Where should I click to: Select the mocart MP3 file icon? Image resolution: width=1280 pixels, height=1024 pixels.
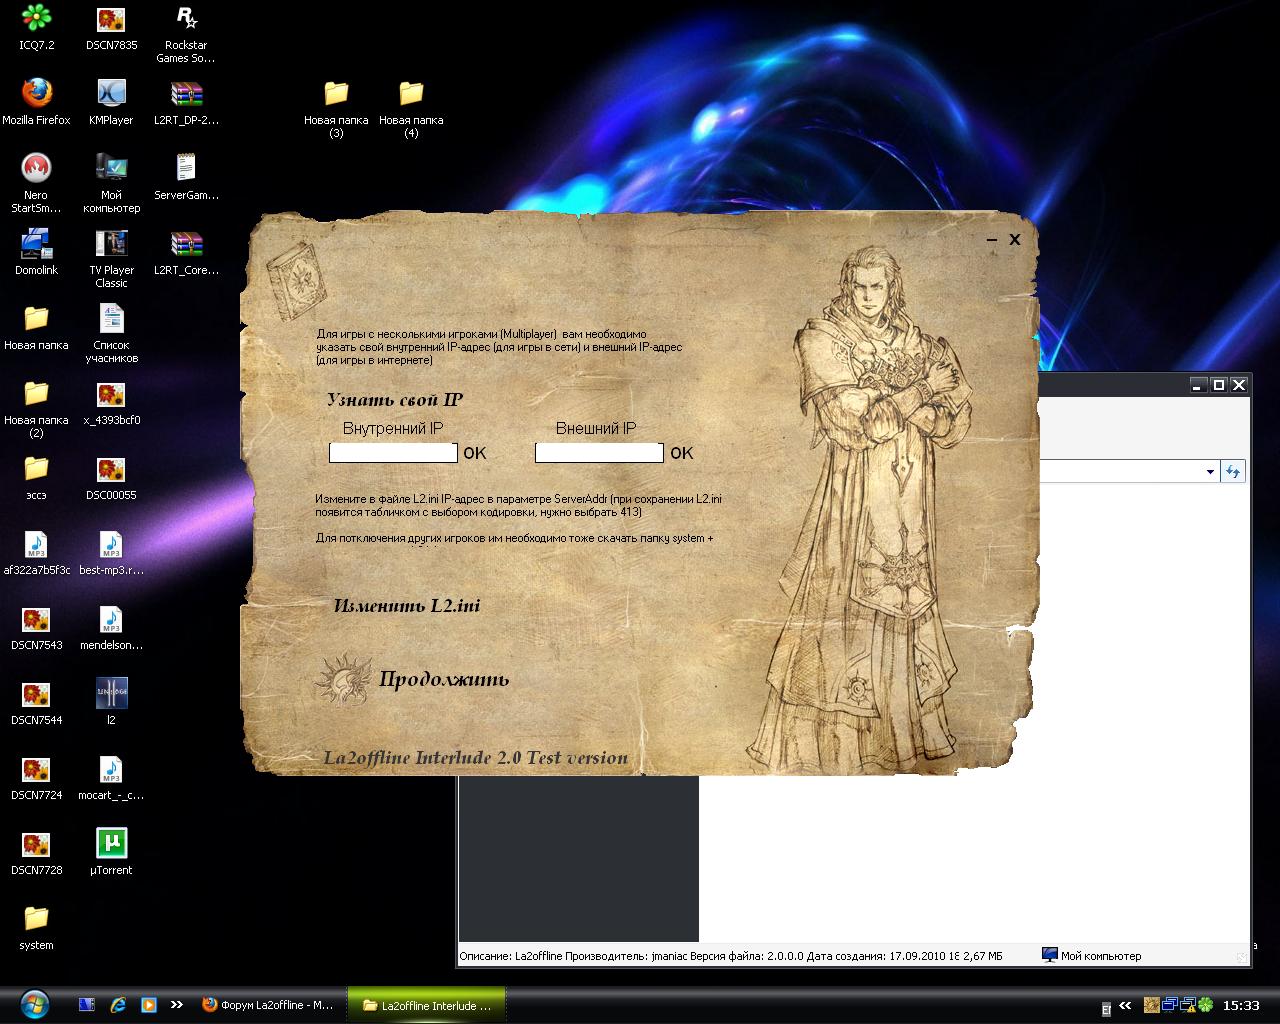click(x=111, y=777)
